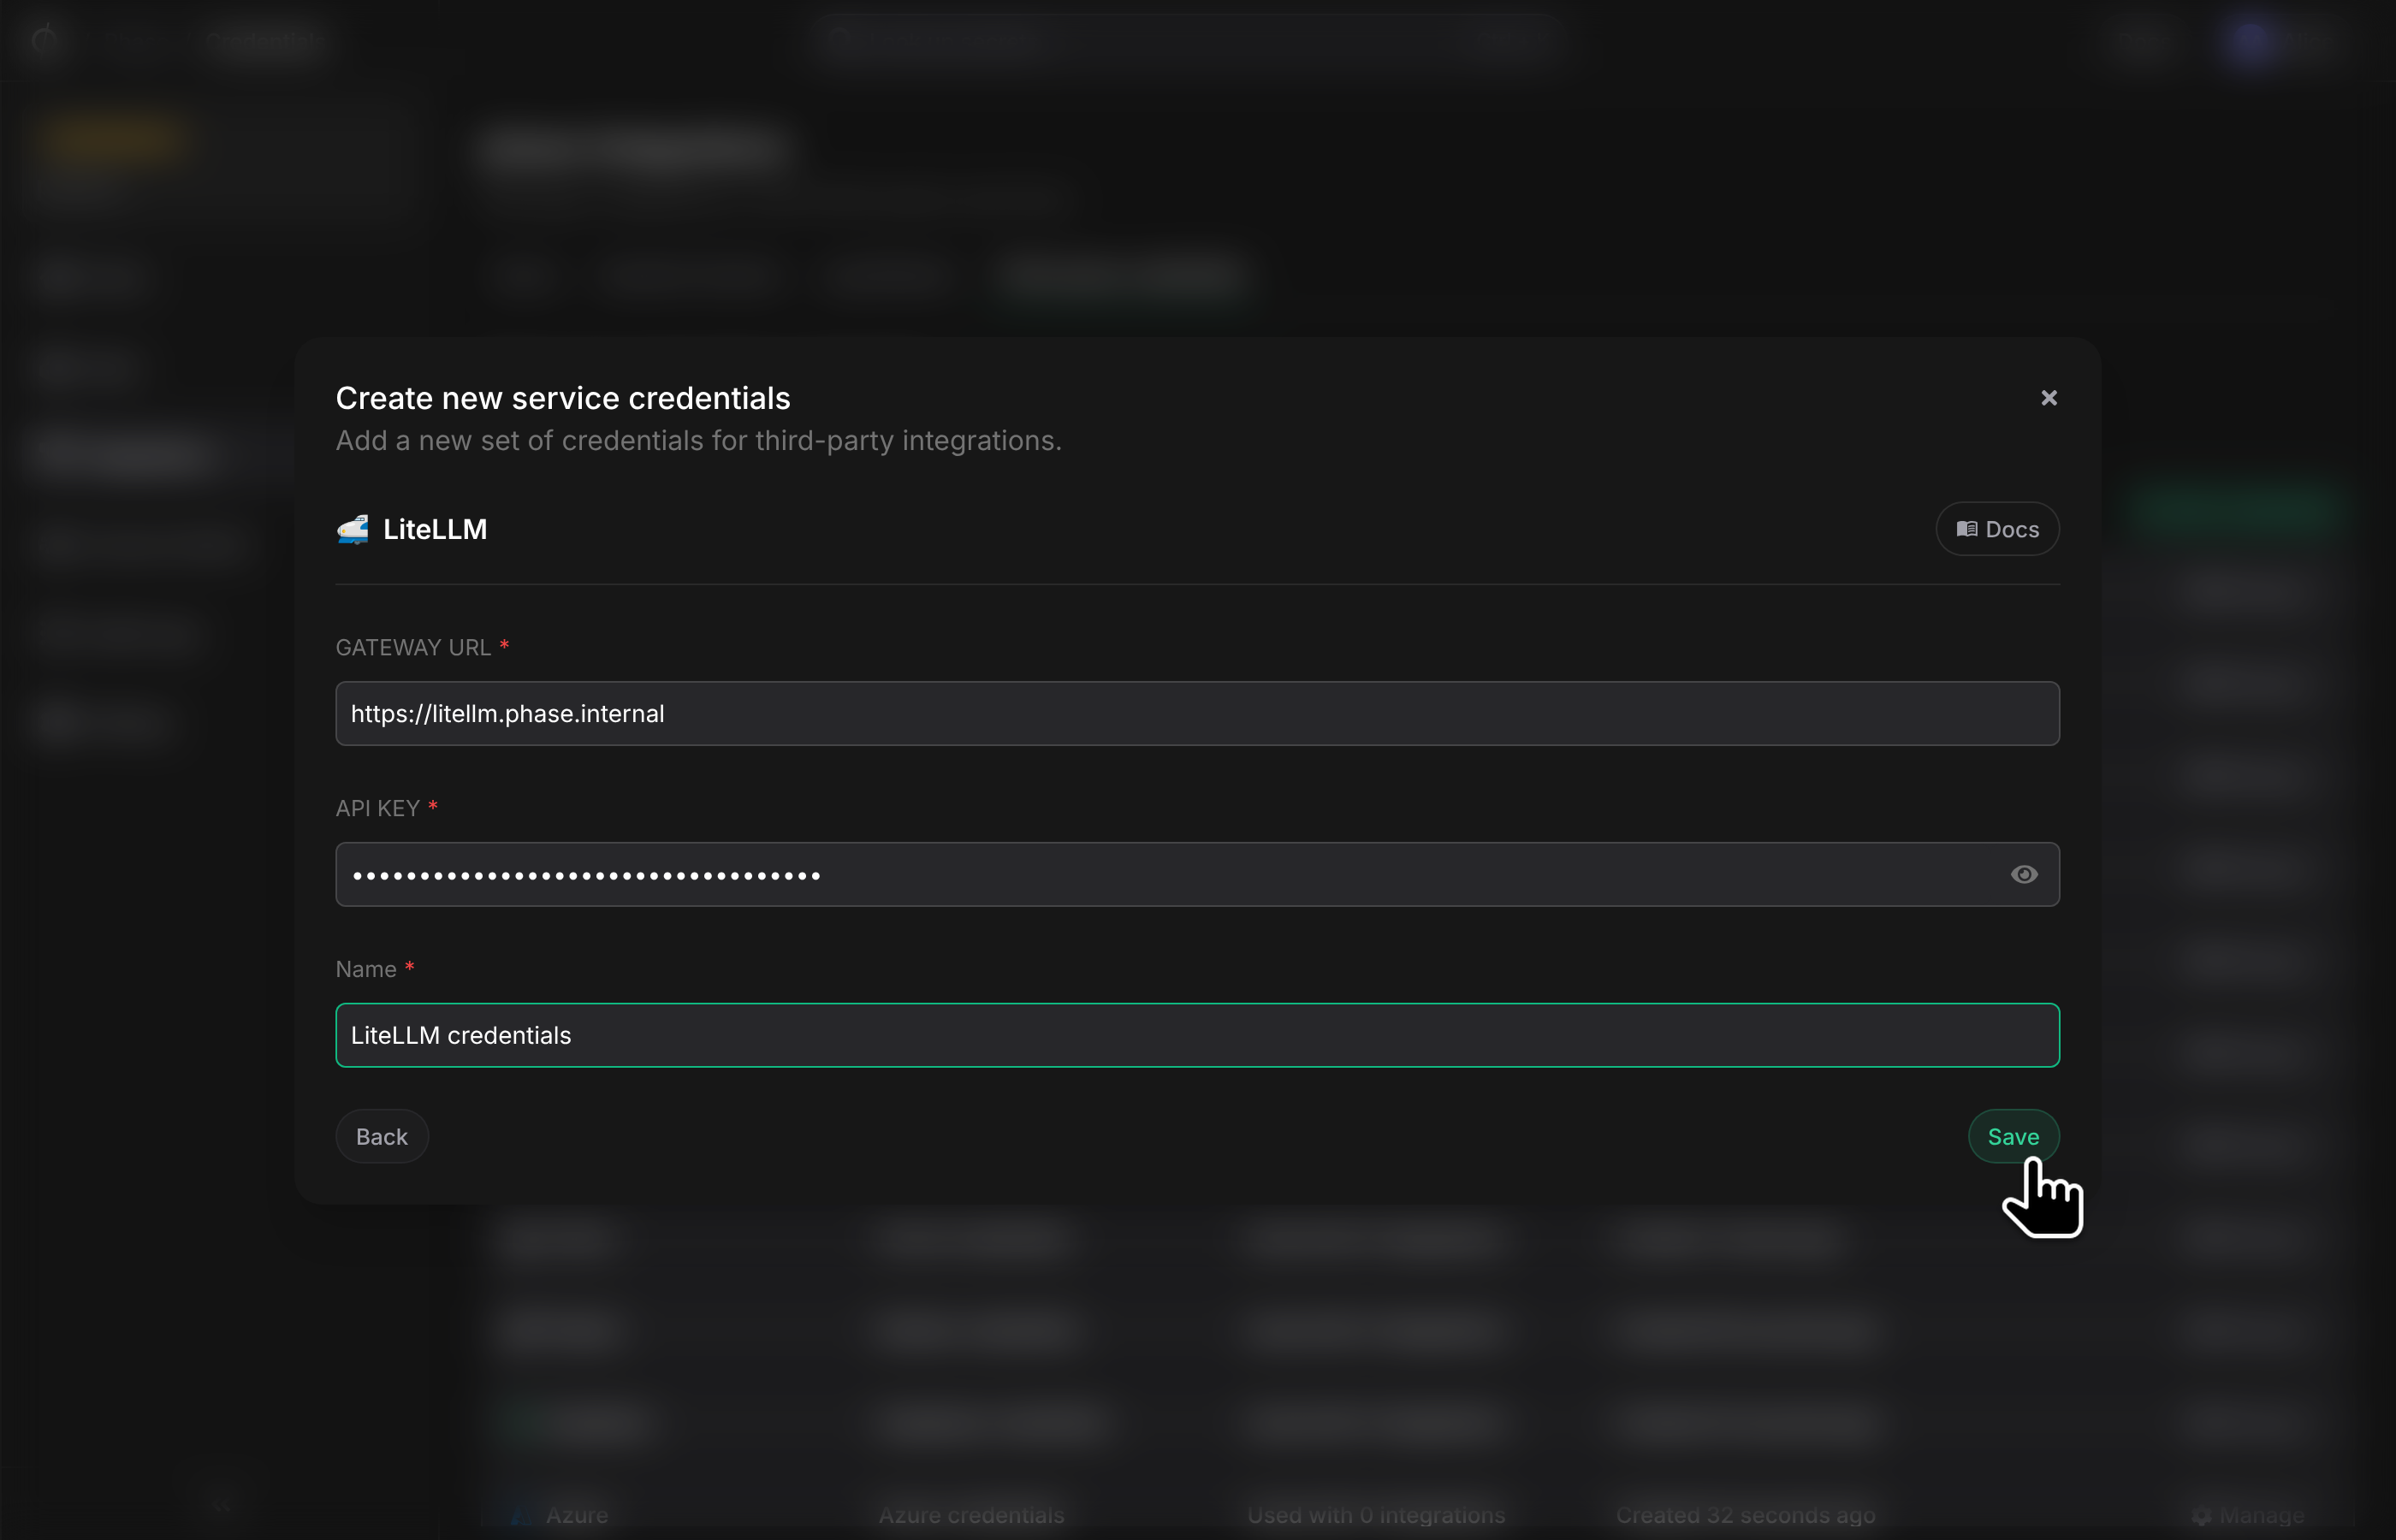Focus the Gateway URL input field
Viewport: 2396px width, 1540px height.
coord(1197,714)
